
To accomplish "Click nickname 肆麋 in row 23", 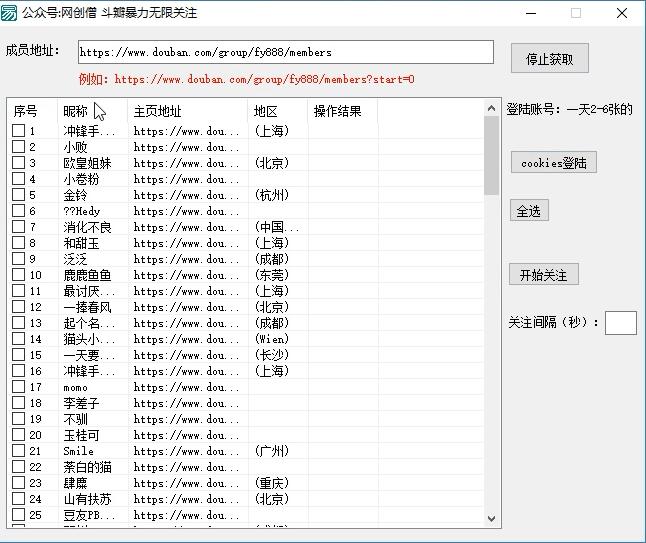I will [x=75, y=483].
